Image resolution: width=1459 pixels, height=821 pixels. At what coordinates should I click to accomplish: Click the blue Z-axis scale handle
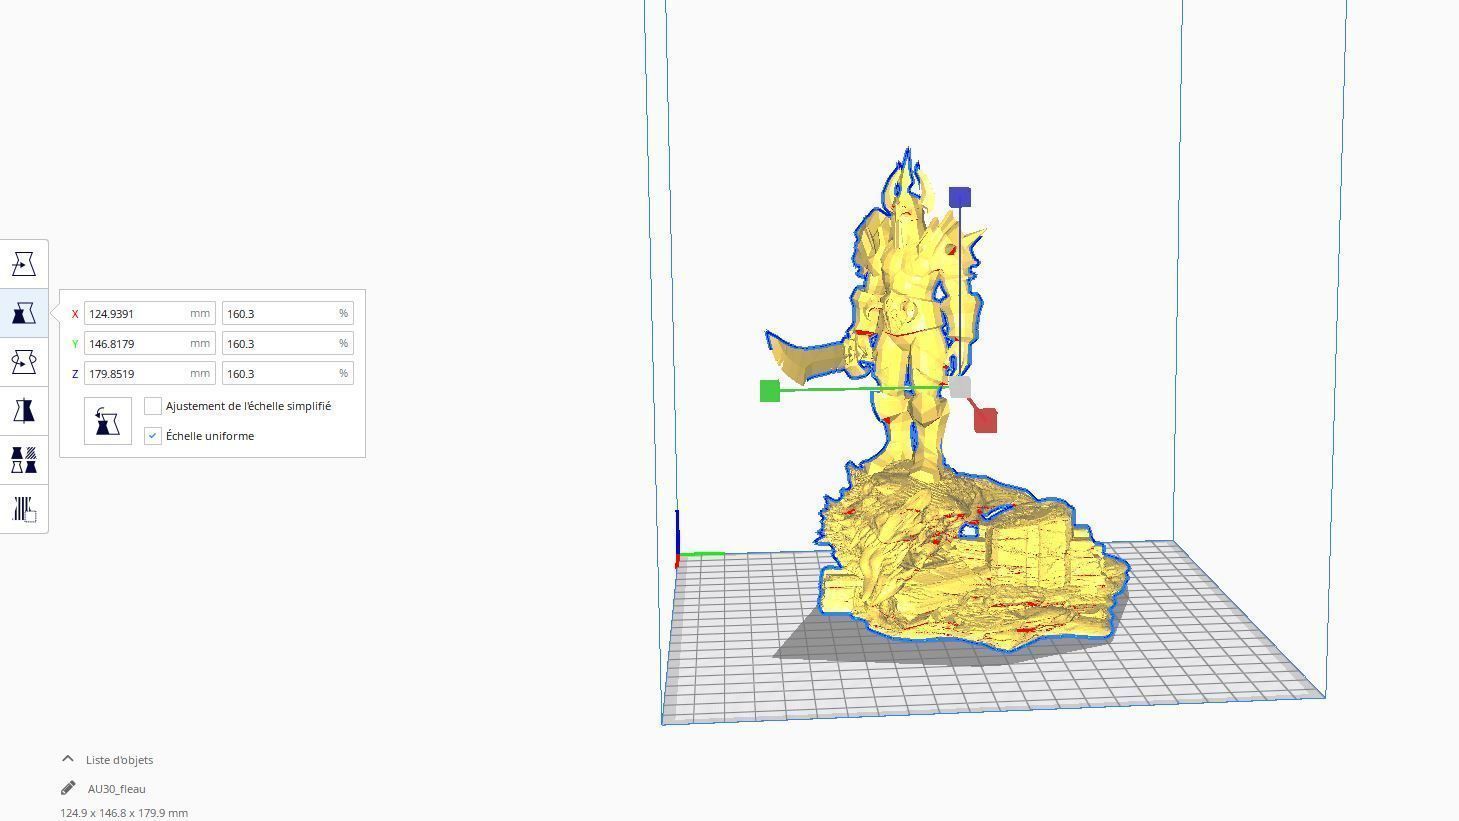click(960, 197)
